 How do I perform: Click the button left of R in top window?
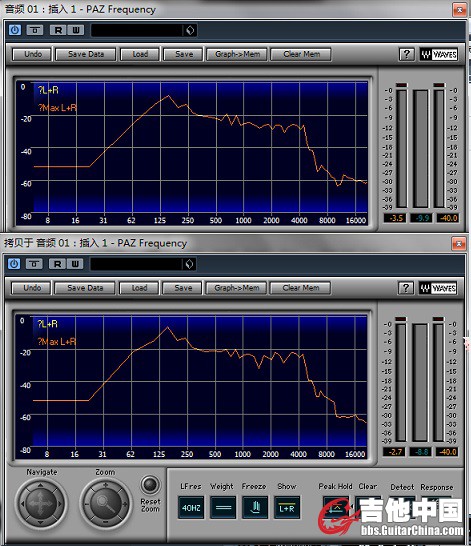point(35,30)
